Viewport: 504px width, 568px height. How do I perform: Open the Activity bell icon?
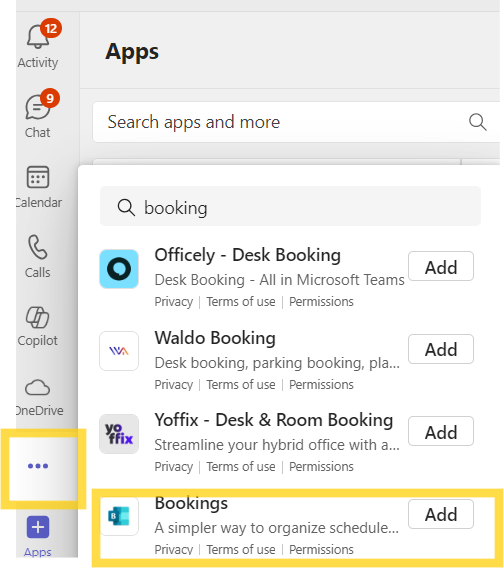(x=38, y=37)
